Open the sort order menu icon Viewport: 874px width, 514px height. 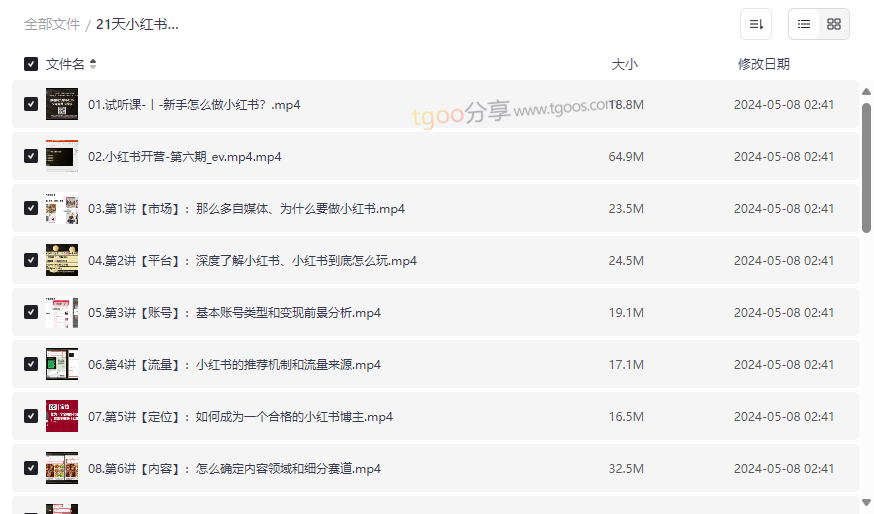(756, 24)
